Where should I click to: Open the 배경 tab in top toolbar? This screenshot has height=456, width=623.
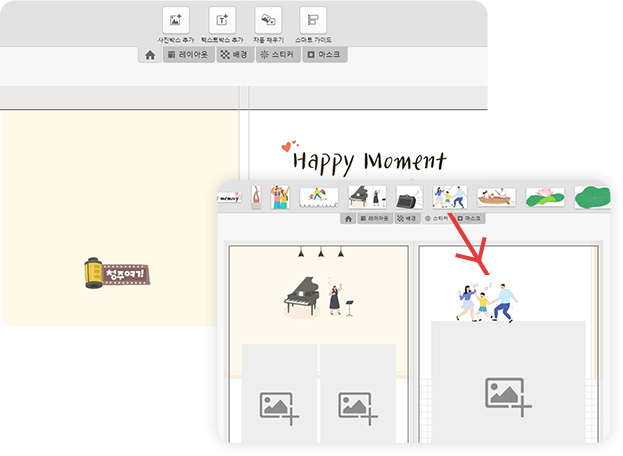236,56
